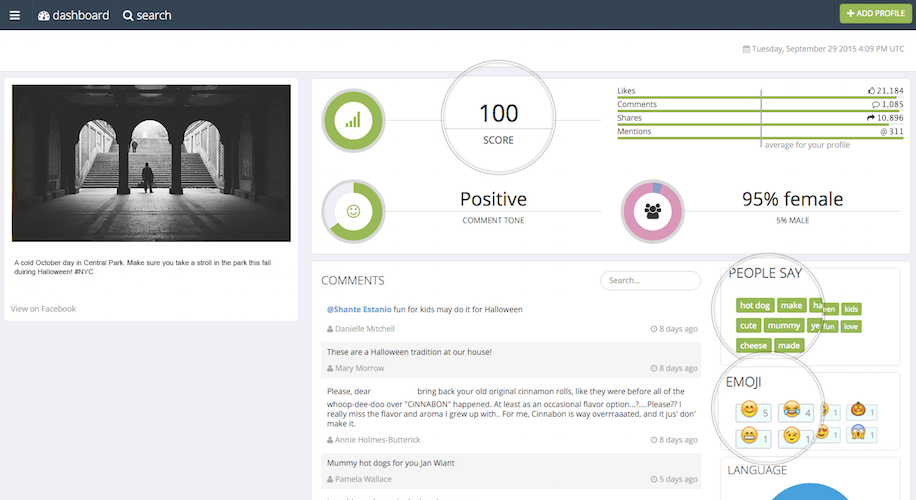Click the Likes thumbs-up icon
The image size is (916, 500).
coord(871,91)
